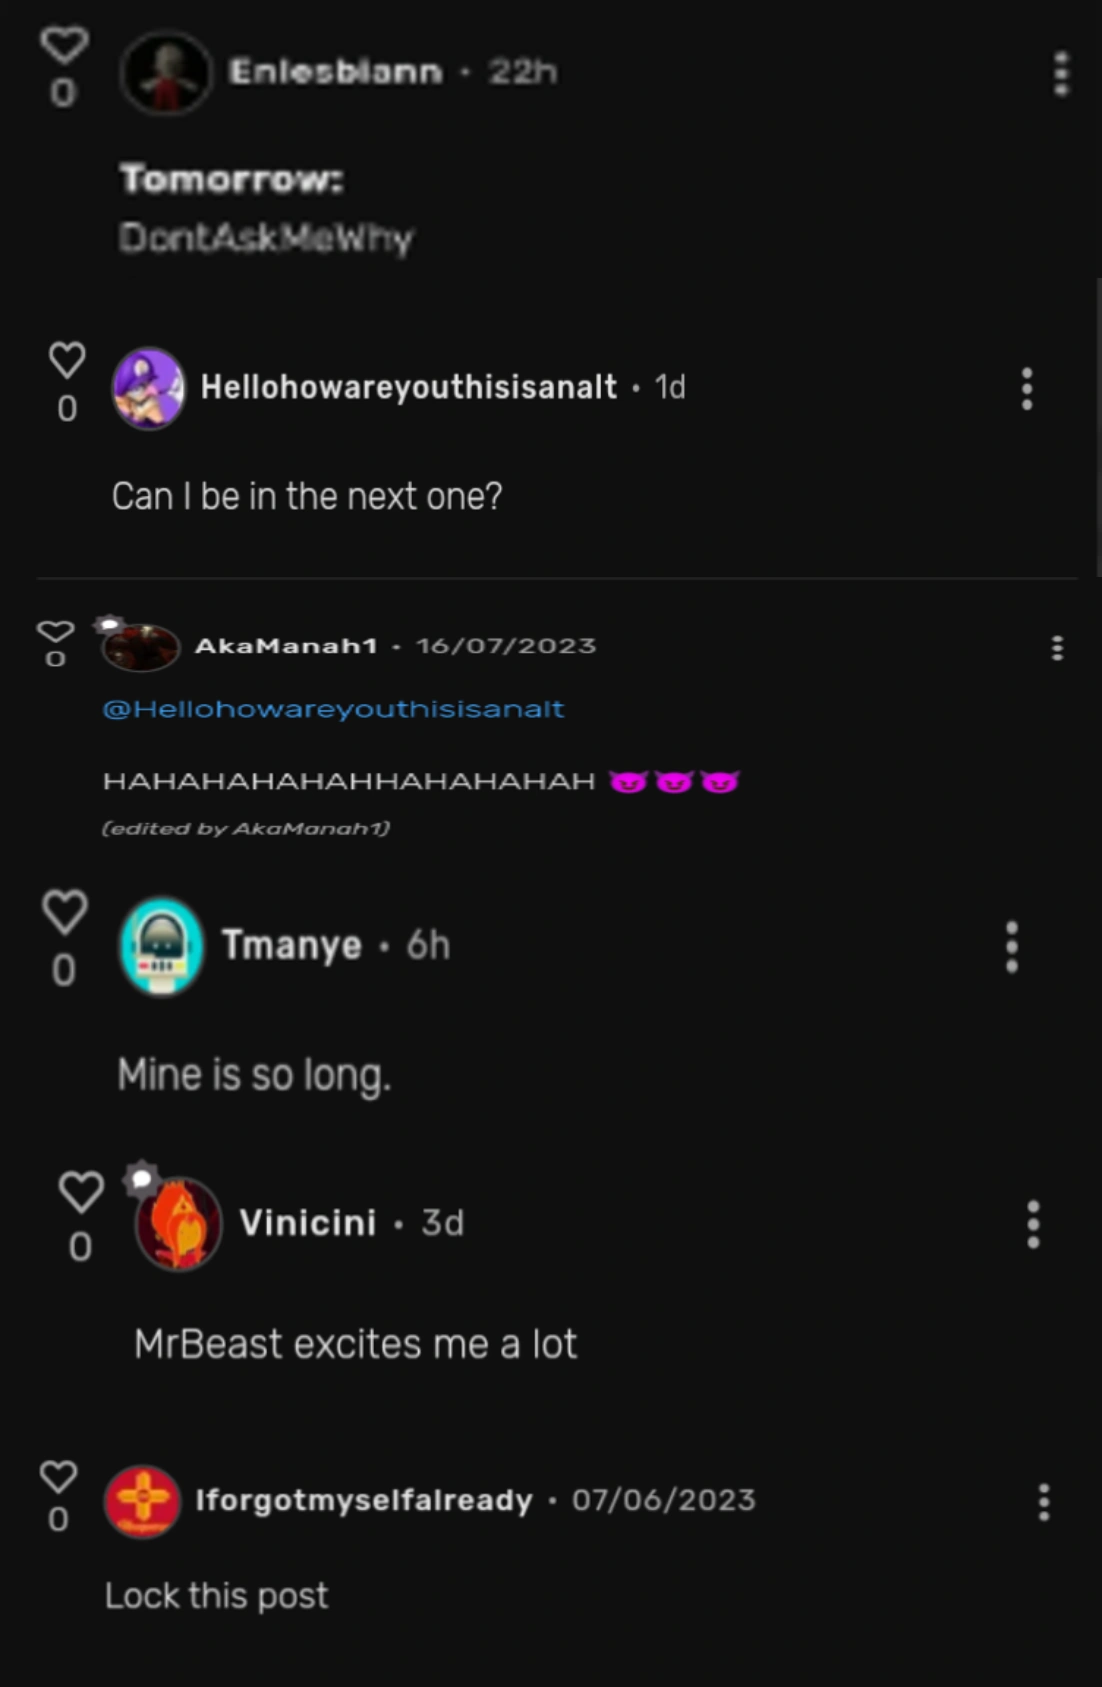Image resolution: width=1102 pixels, height=1687 pixels.
Task: Click Tmanye's teal robot avatar
Action: pyautogui.click(x=161, y=946)
